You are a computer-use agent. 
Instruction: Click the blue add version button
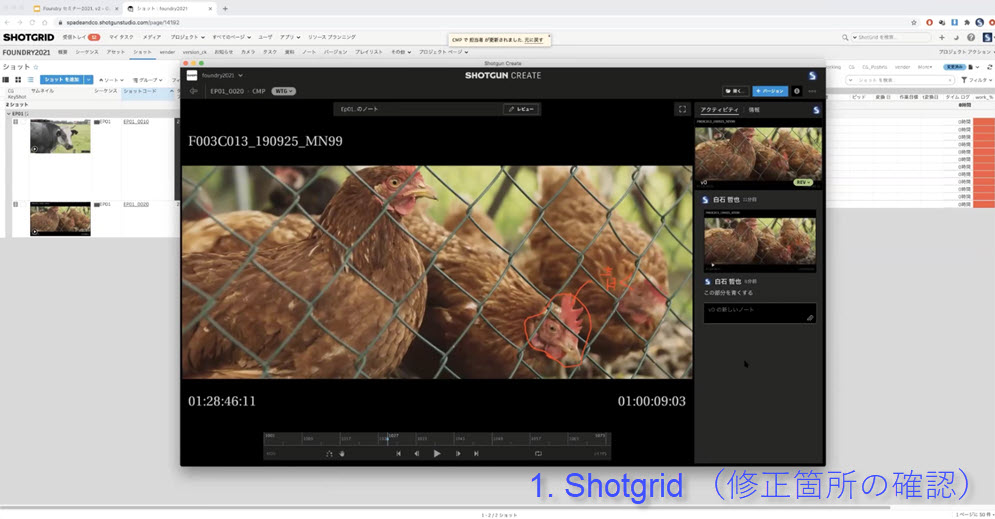point(770,91)
